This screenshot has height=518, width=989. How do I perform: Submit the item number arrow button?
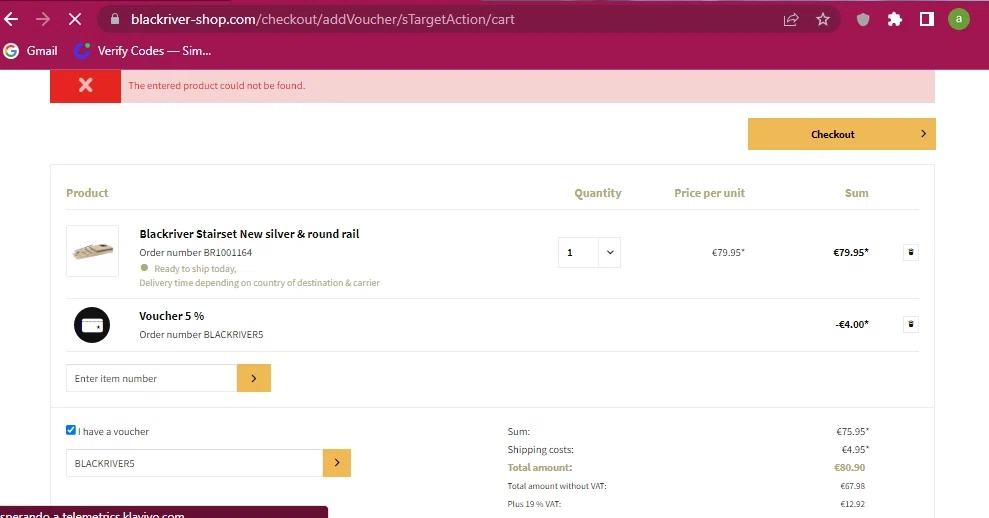coord(254,378)
